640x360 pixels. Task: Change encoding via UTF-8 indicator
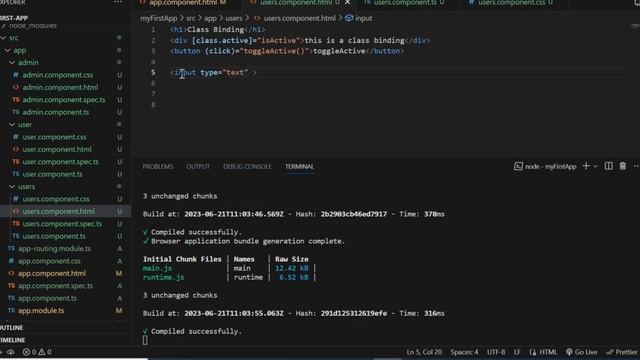click(x=496, y=352)
